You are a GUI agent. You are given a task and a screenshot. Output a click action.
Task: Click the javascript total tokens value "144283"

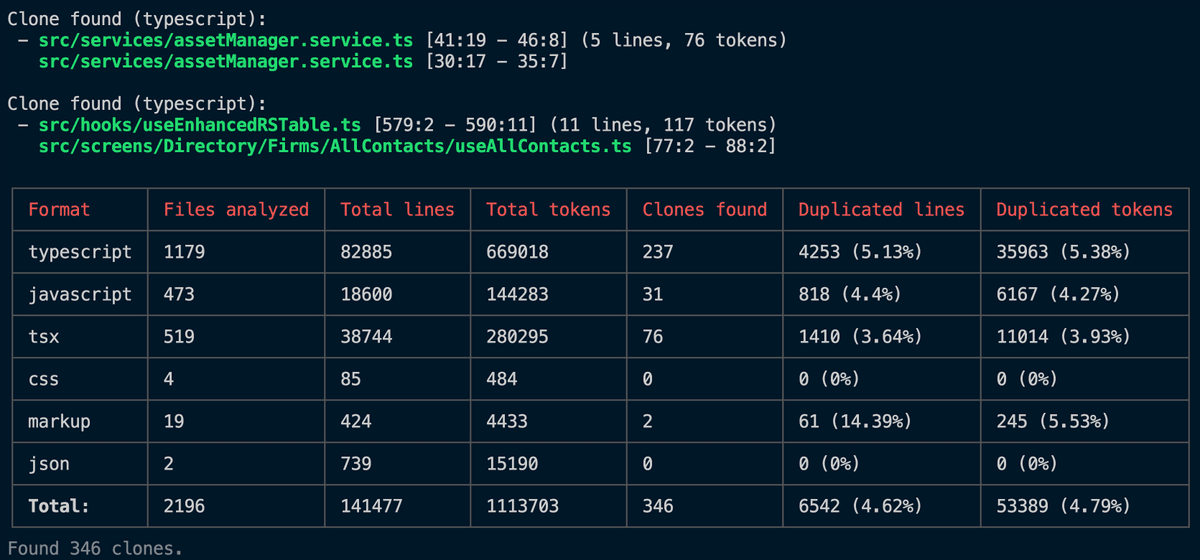[517, 295]
